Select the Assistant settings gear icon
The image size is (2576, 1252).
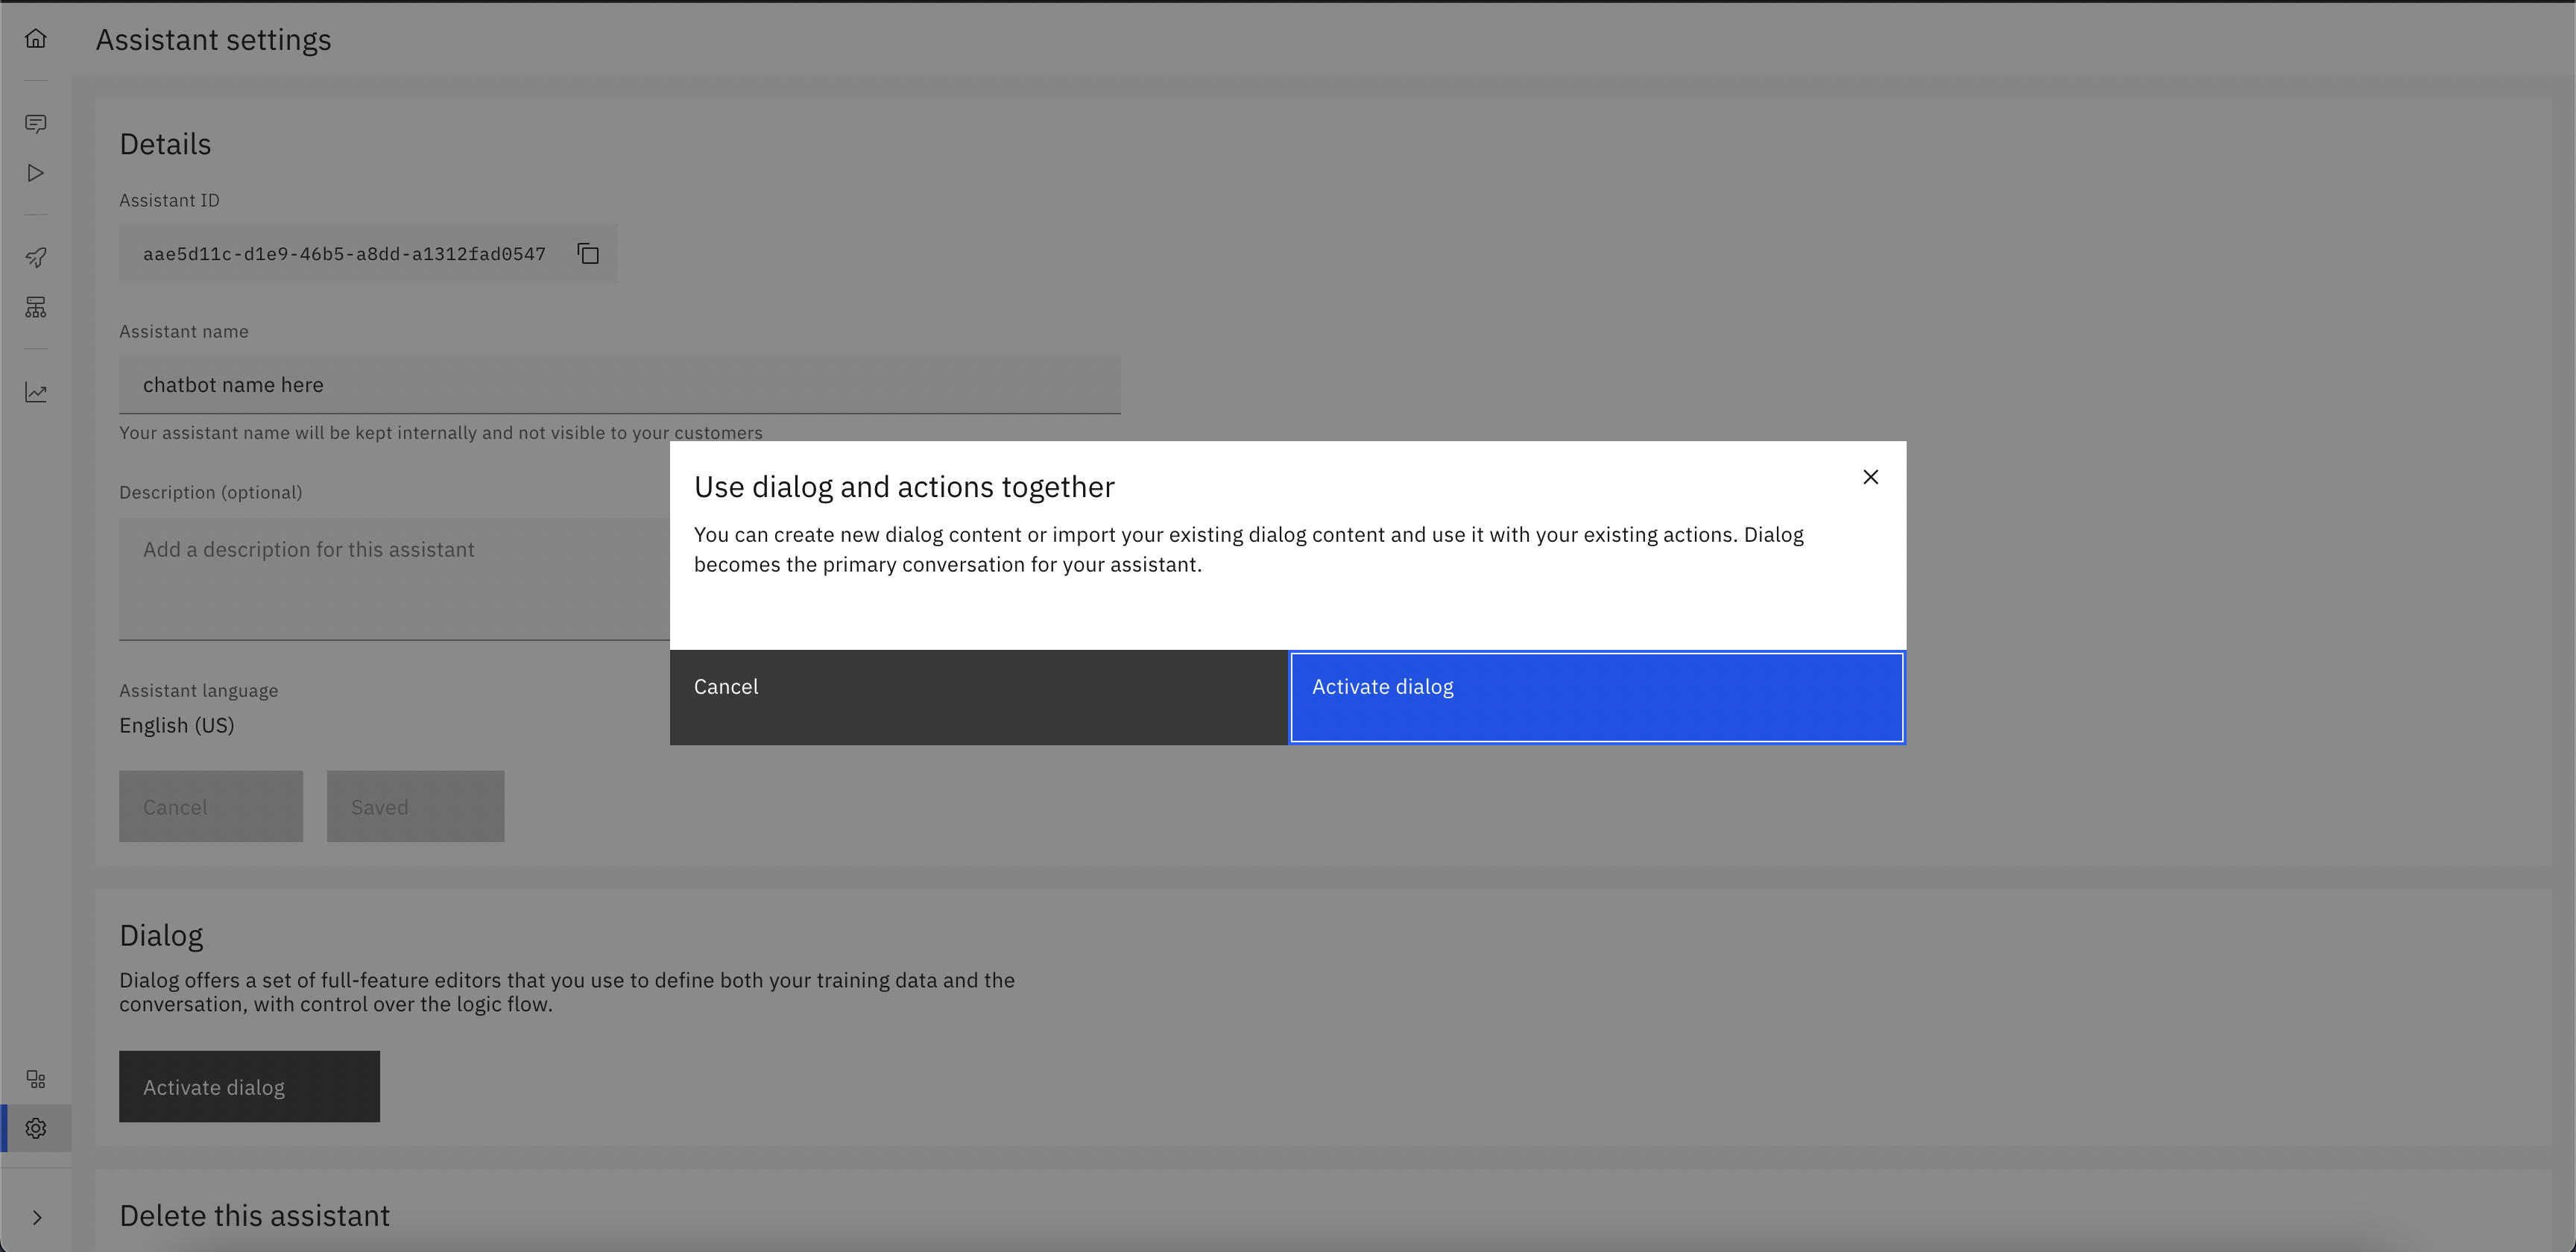point(36,1128)
